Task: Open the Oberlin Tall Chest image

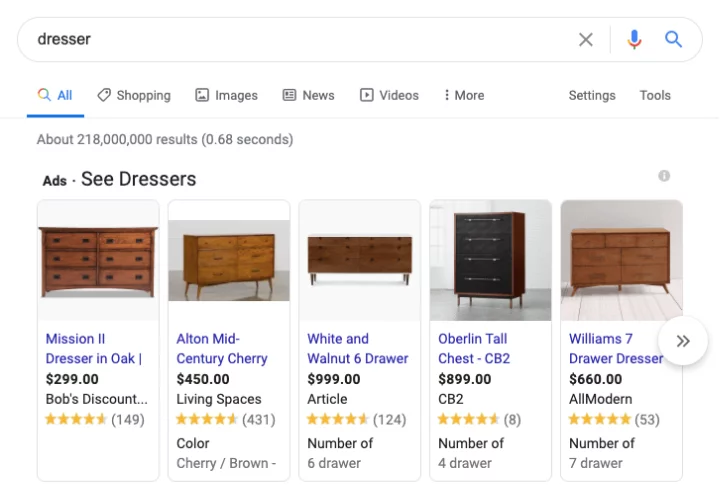Action: tap(491, 260)
